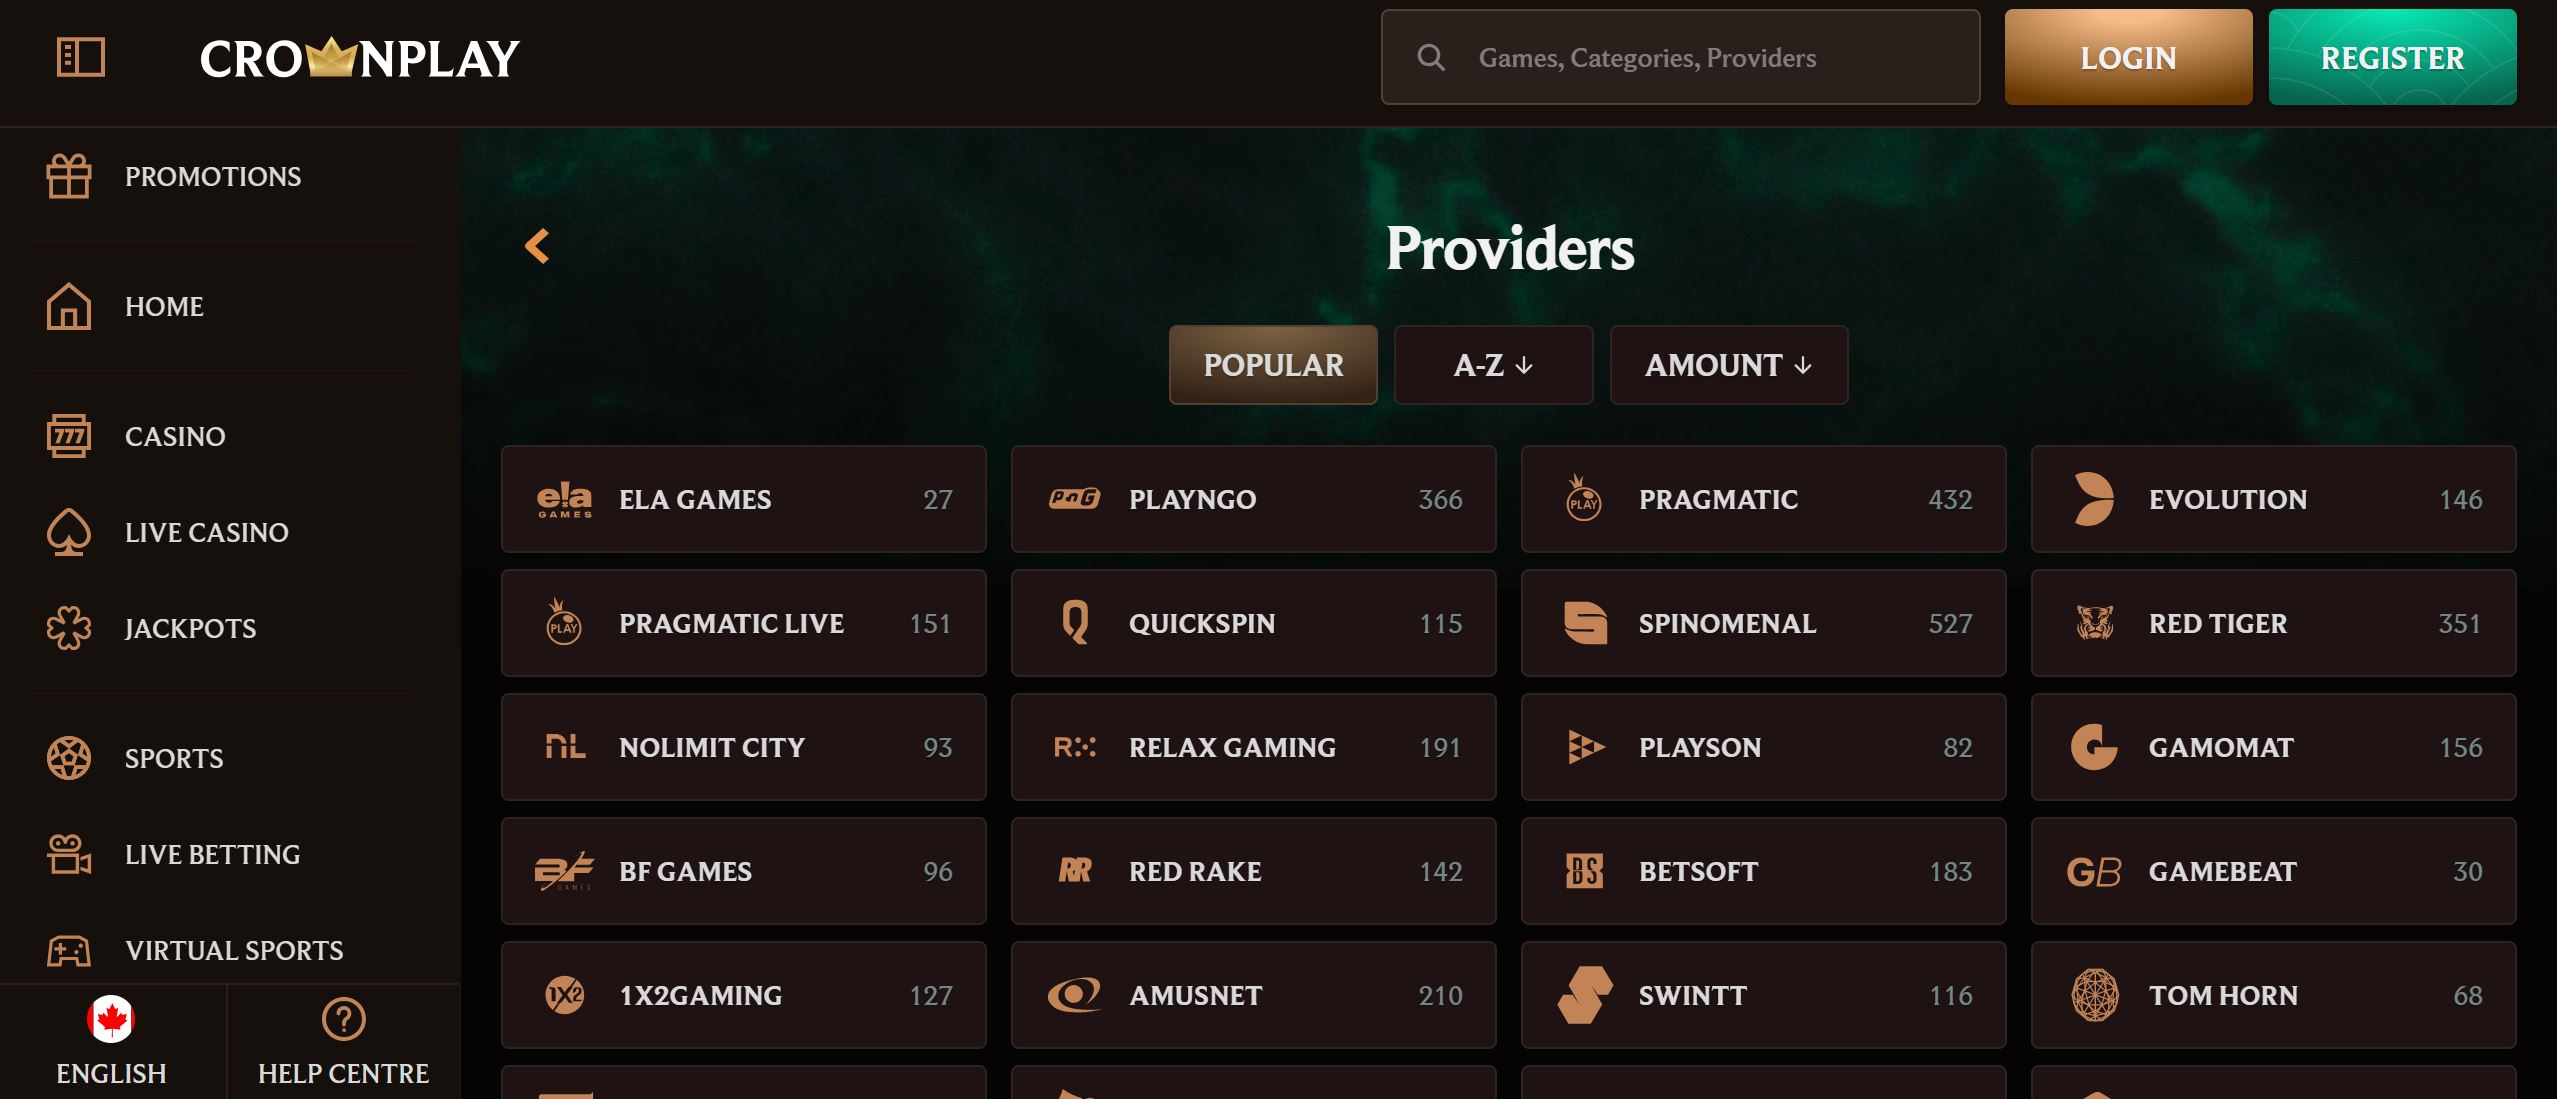Open the Casino menu item
This screenshot has height=1099, width=2557.
174,436
